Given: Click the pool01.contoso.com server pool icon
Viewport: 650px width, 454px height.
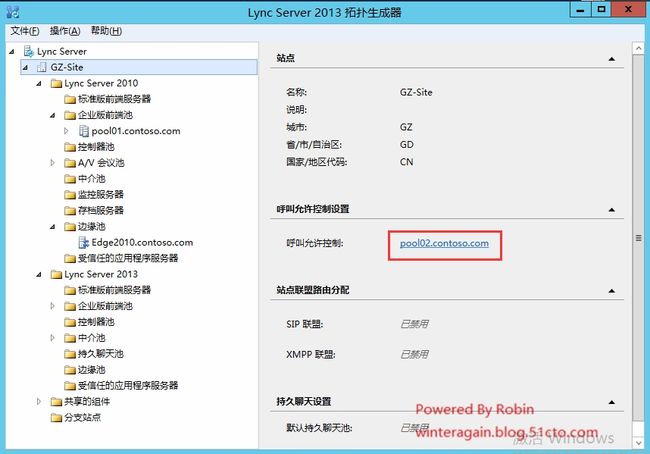Looking at the screenshot, I should [84, 131].
